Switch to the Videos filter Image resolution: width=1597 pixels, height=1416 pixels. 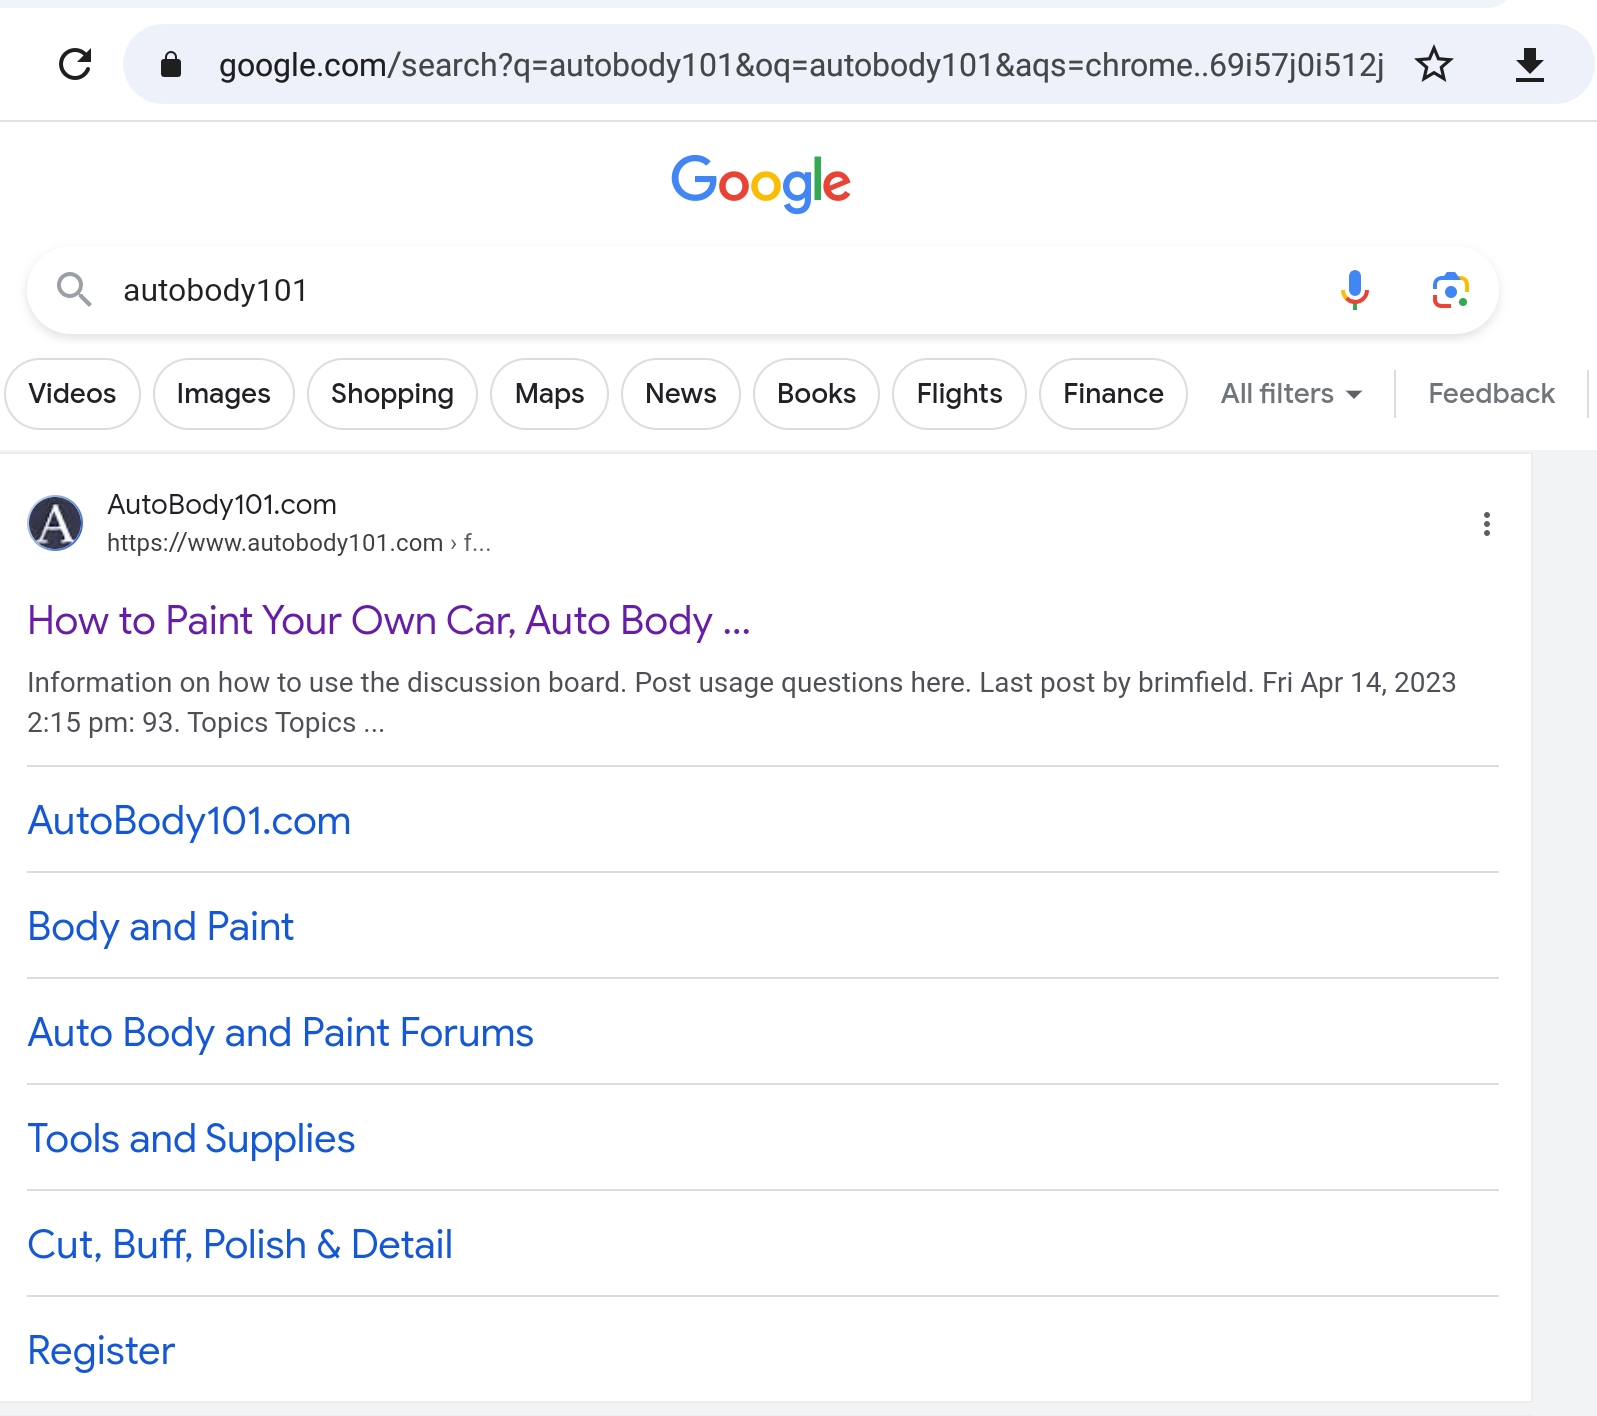(72, 394)
